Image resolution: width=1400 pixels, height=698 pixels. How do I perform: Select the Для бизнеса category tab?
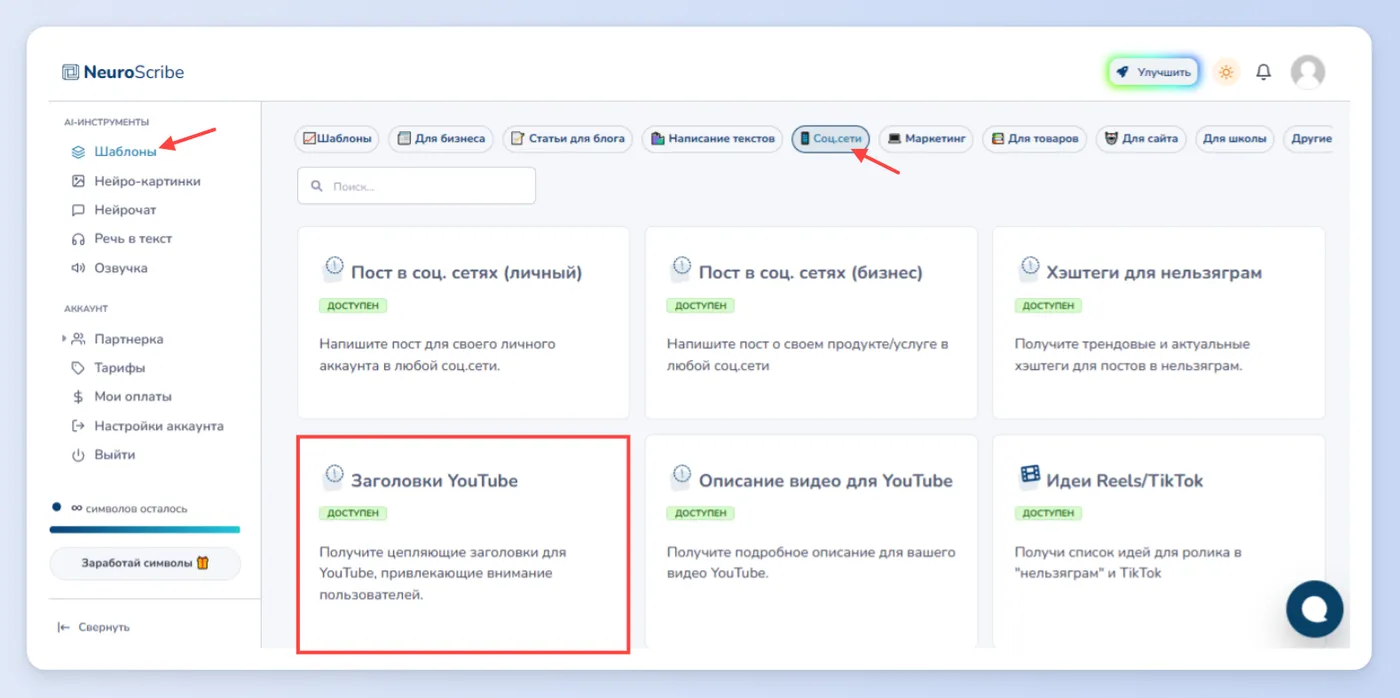[441, 139]
